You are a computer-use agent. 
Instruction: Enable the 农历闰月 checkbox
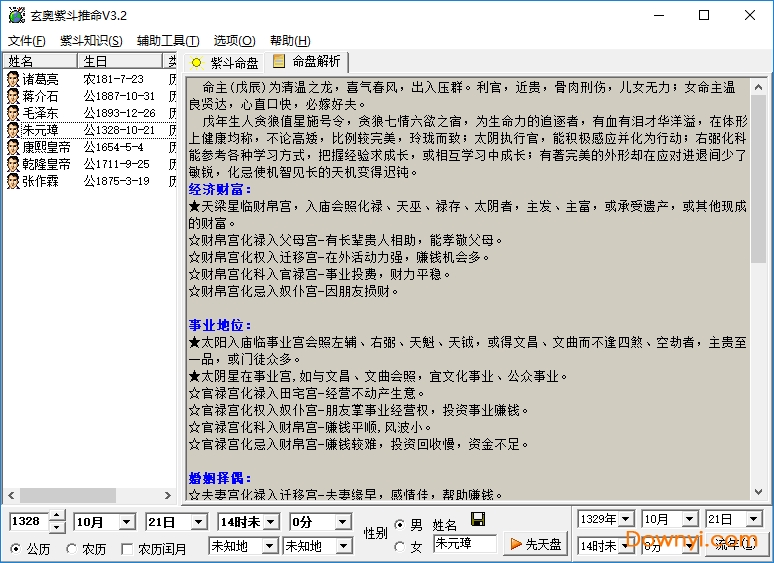click(x=127, y=548)
